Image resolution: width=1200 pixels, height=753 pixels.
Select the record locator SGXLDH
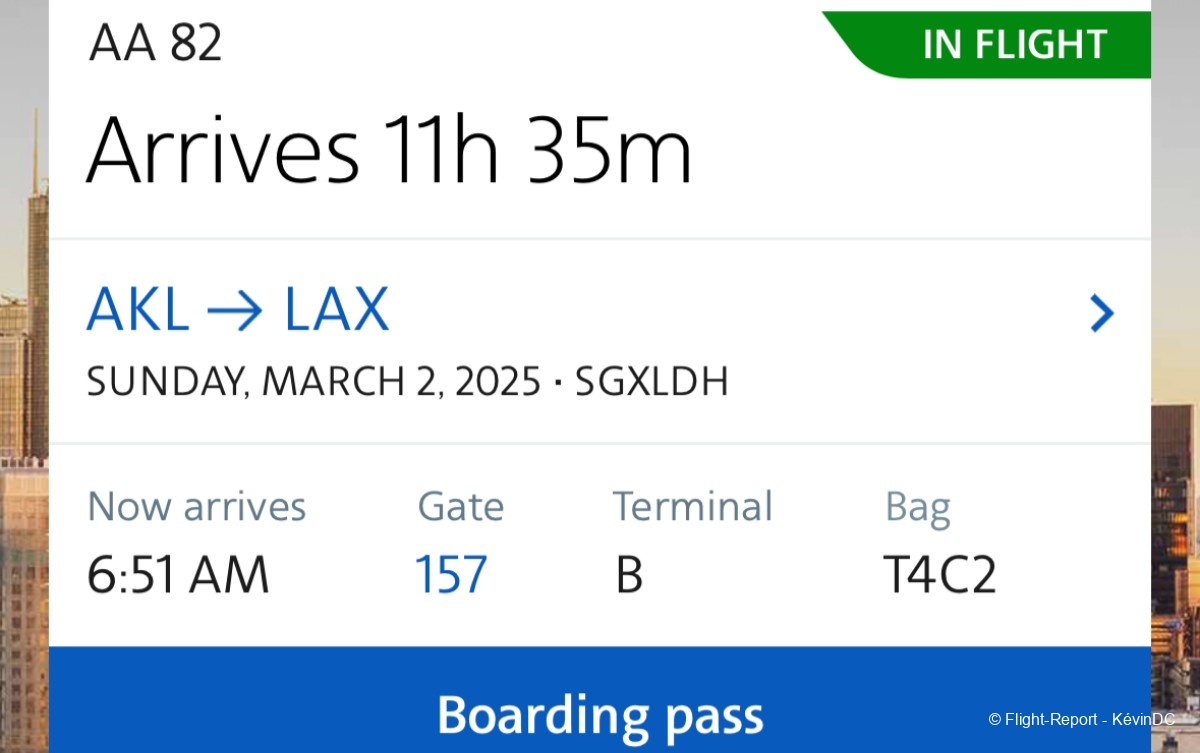651,382
